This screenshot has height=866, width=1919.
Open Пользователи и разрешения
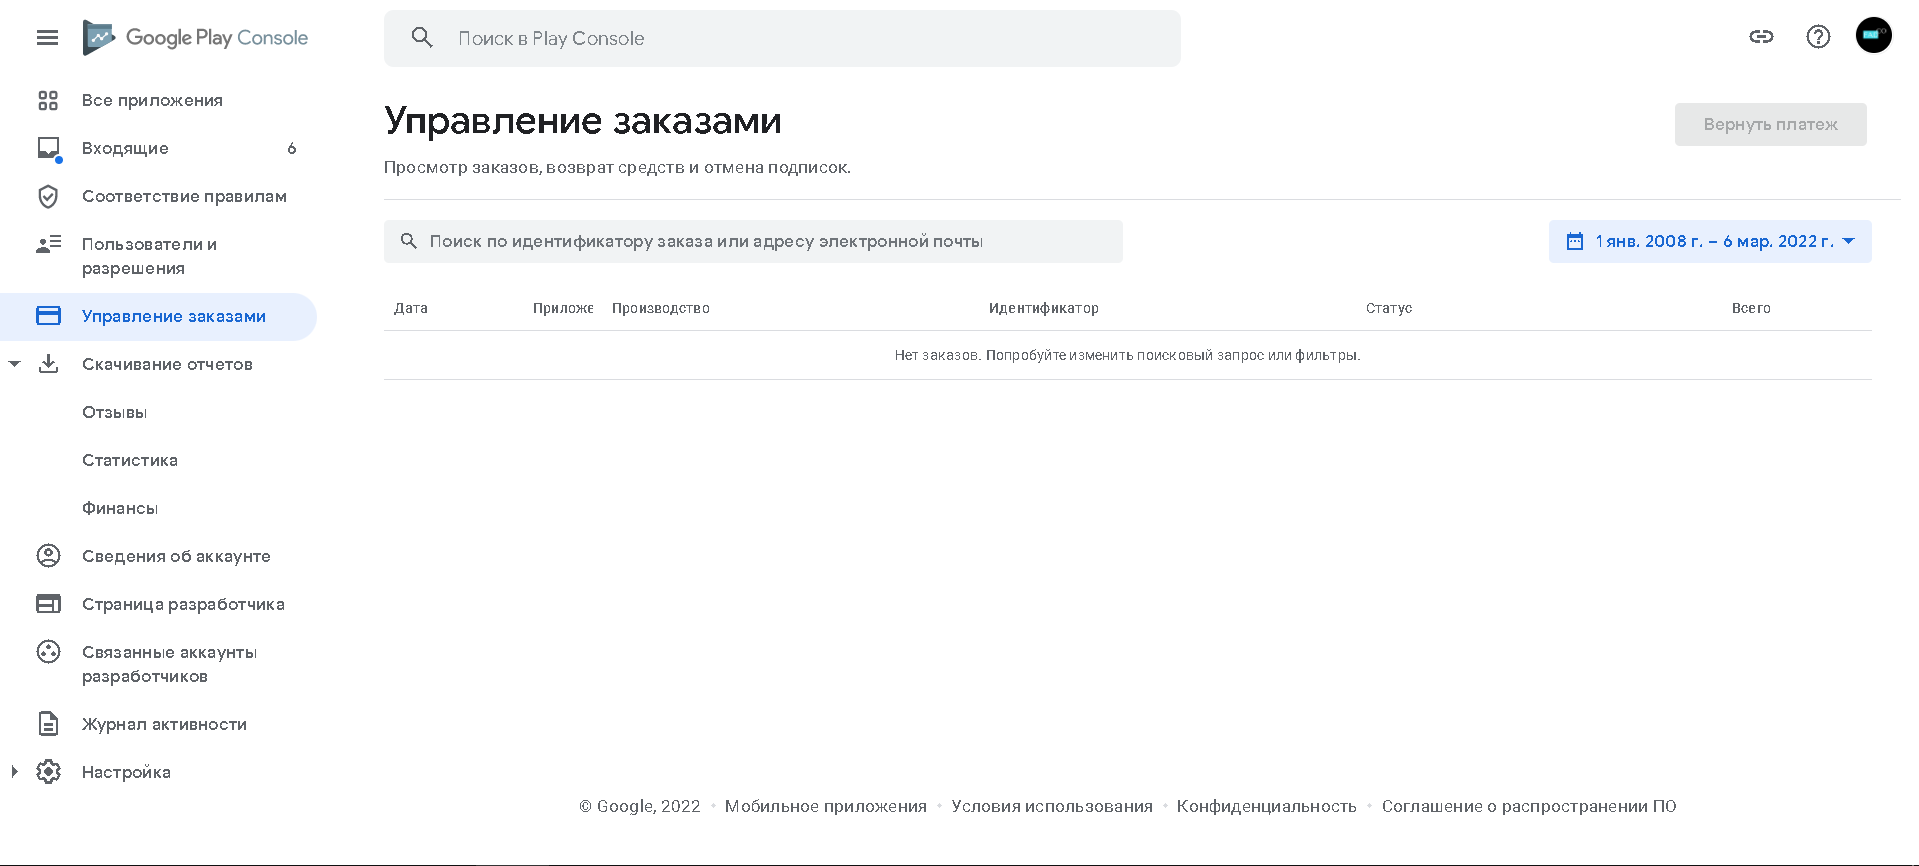[x=149, y=256]
